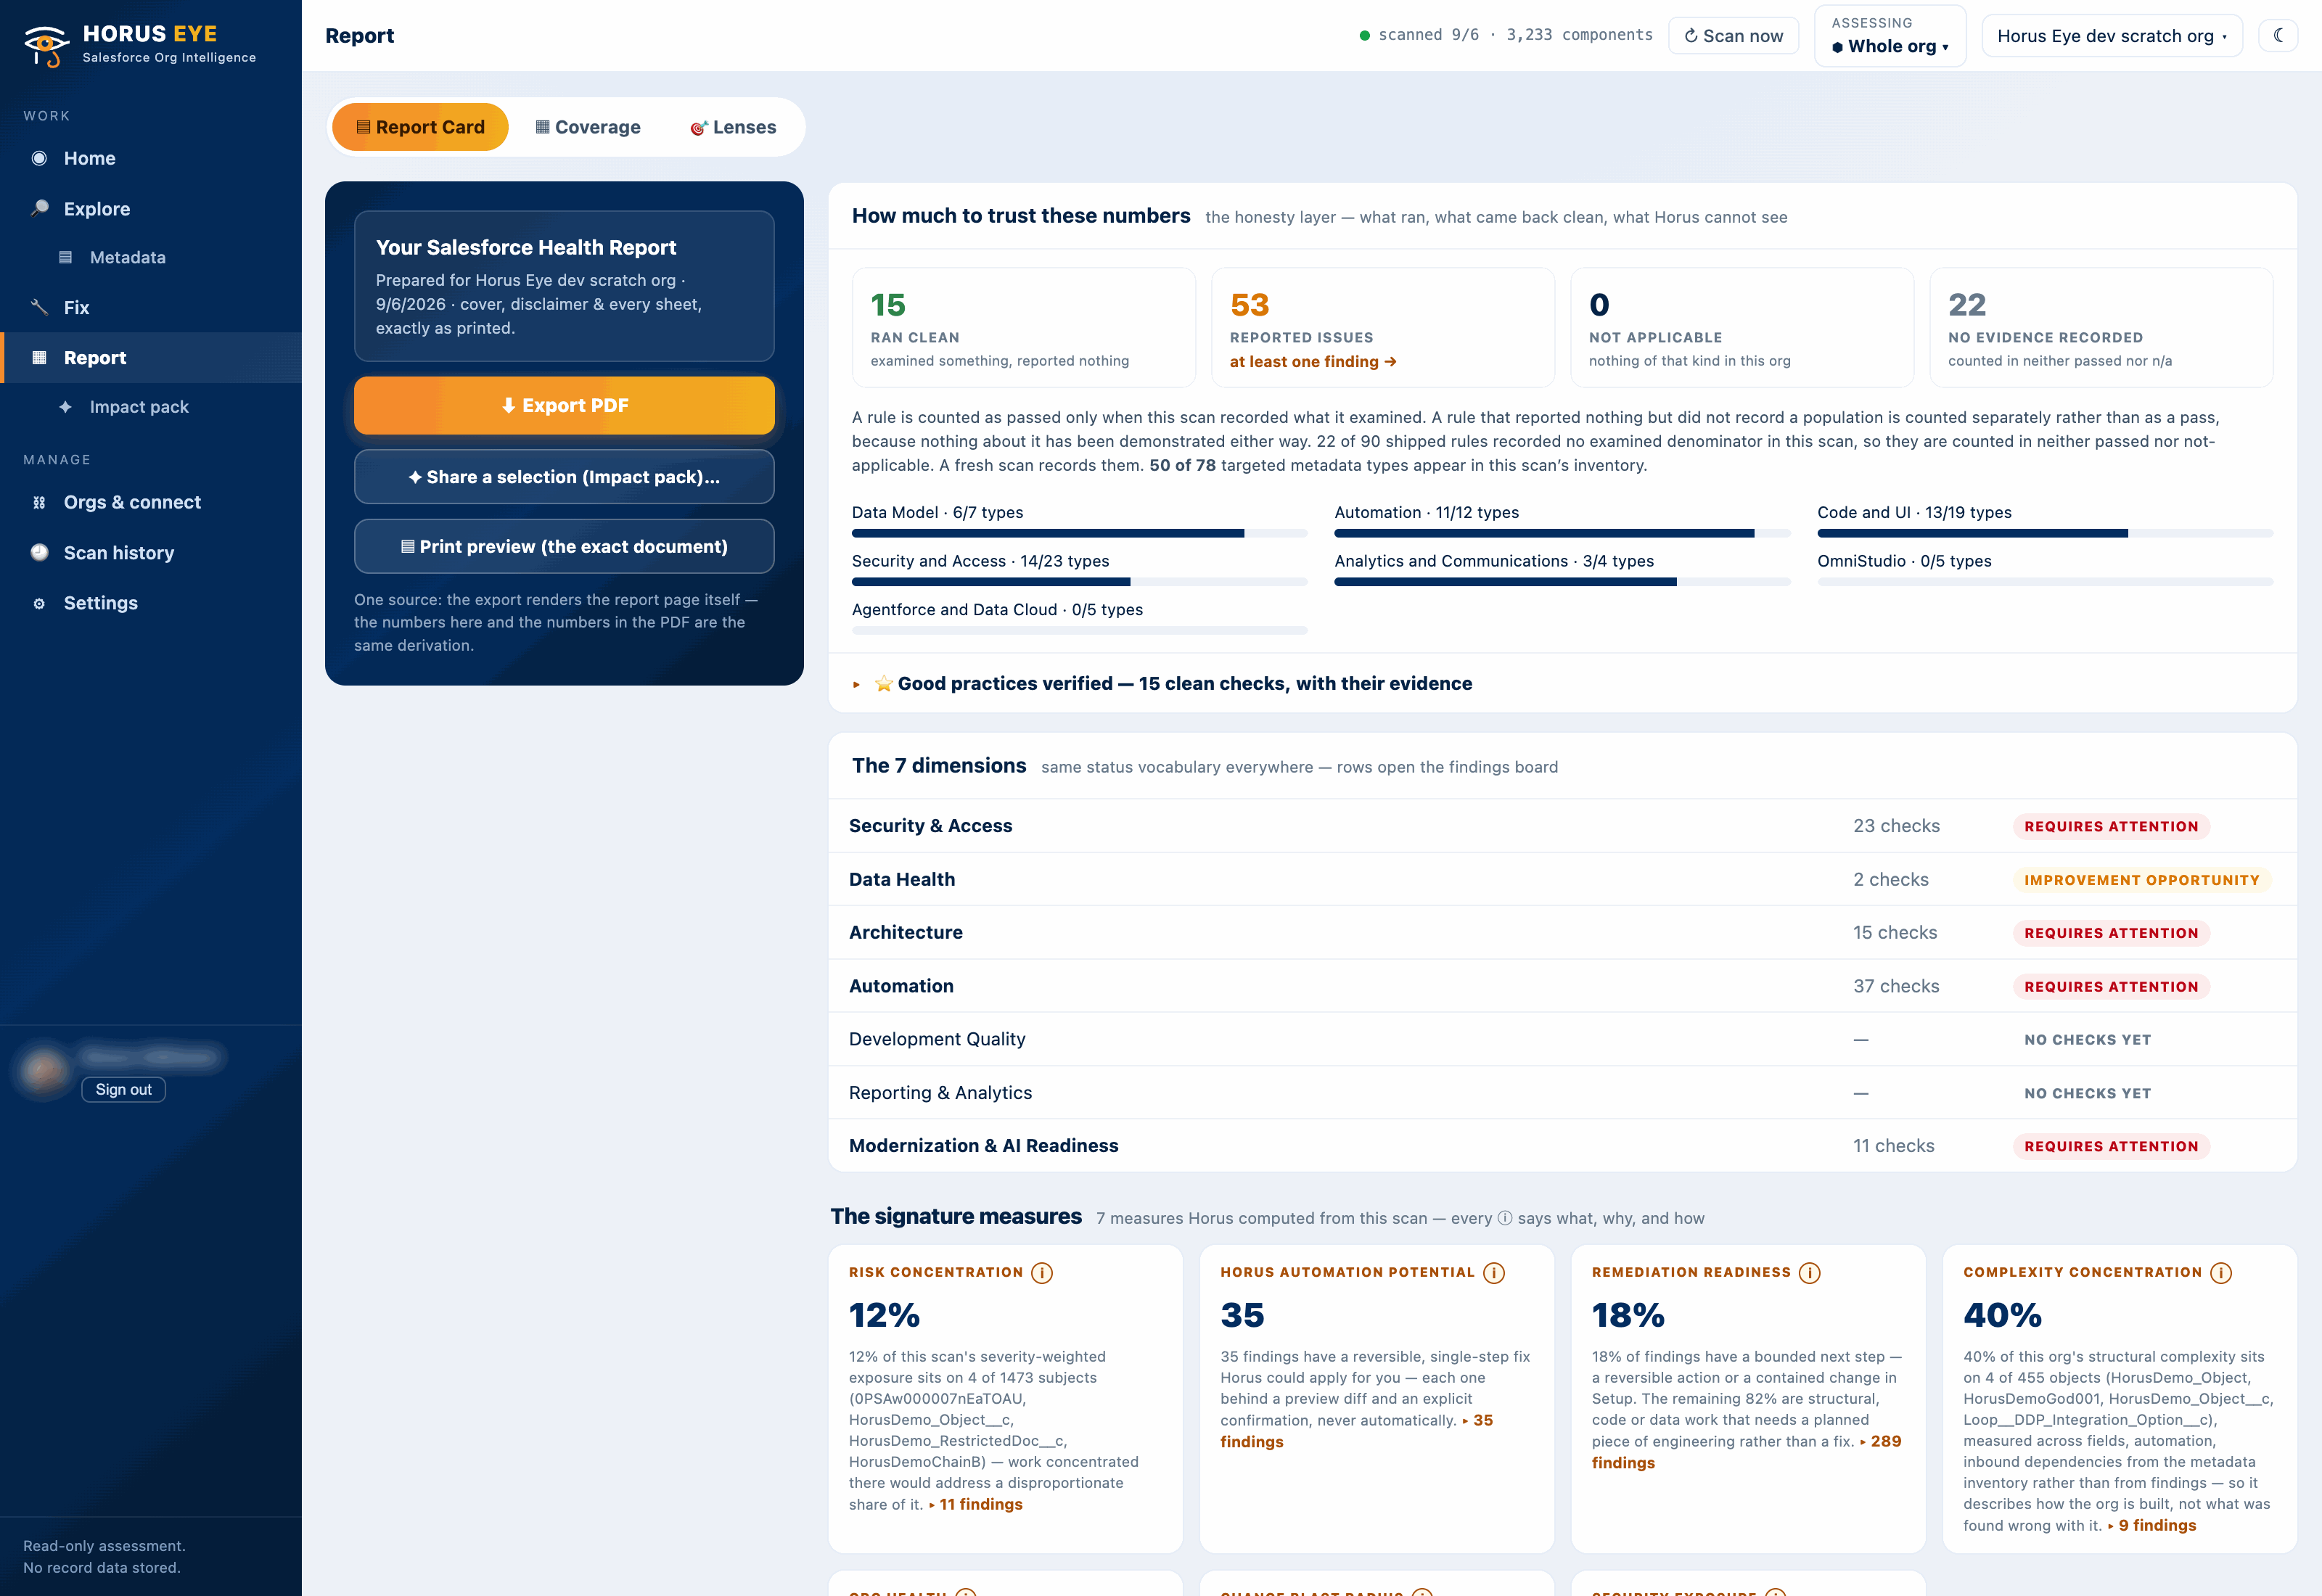This screenshot has height=1596, width=2322.
Task: Click the Lenses tab target icon
Action: tap(699, 127)
